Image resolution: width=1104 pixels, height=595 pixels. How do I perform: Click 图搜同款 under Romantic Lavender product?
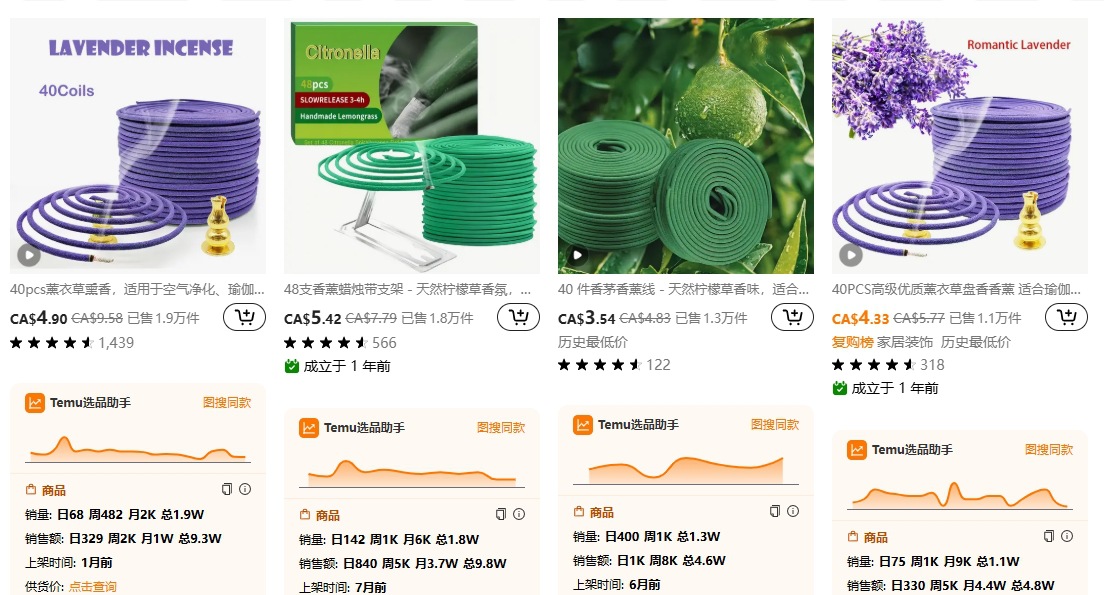point(1048,449)
